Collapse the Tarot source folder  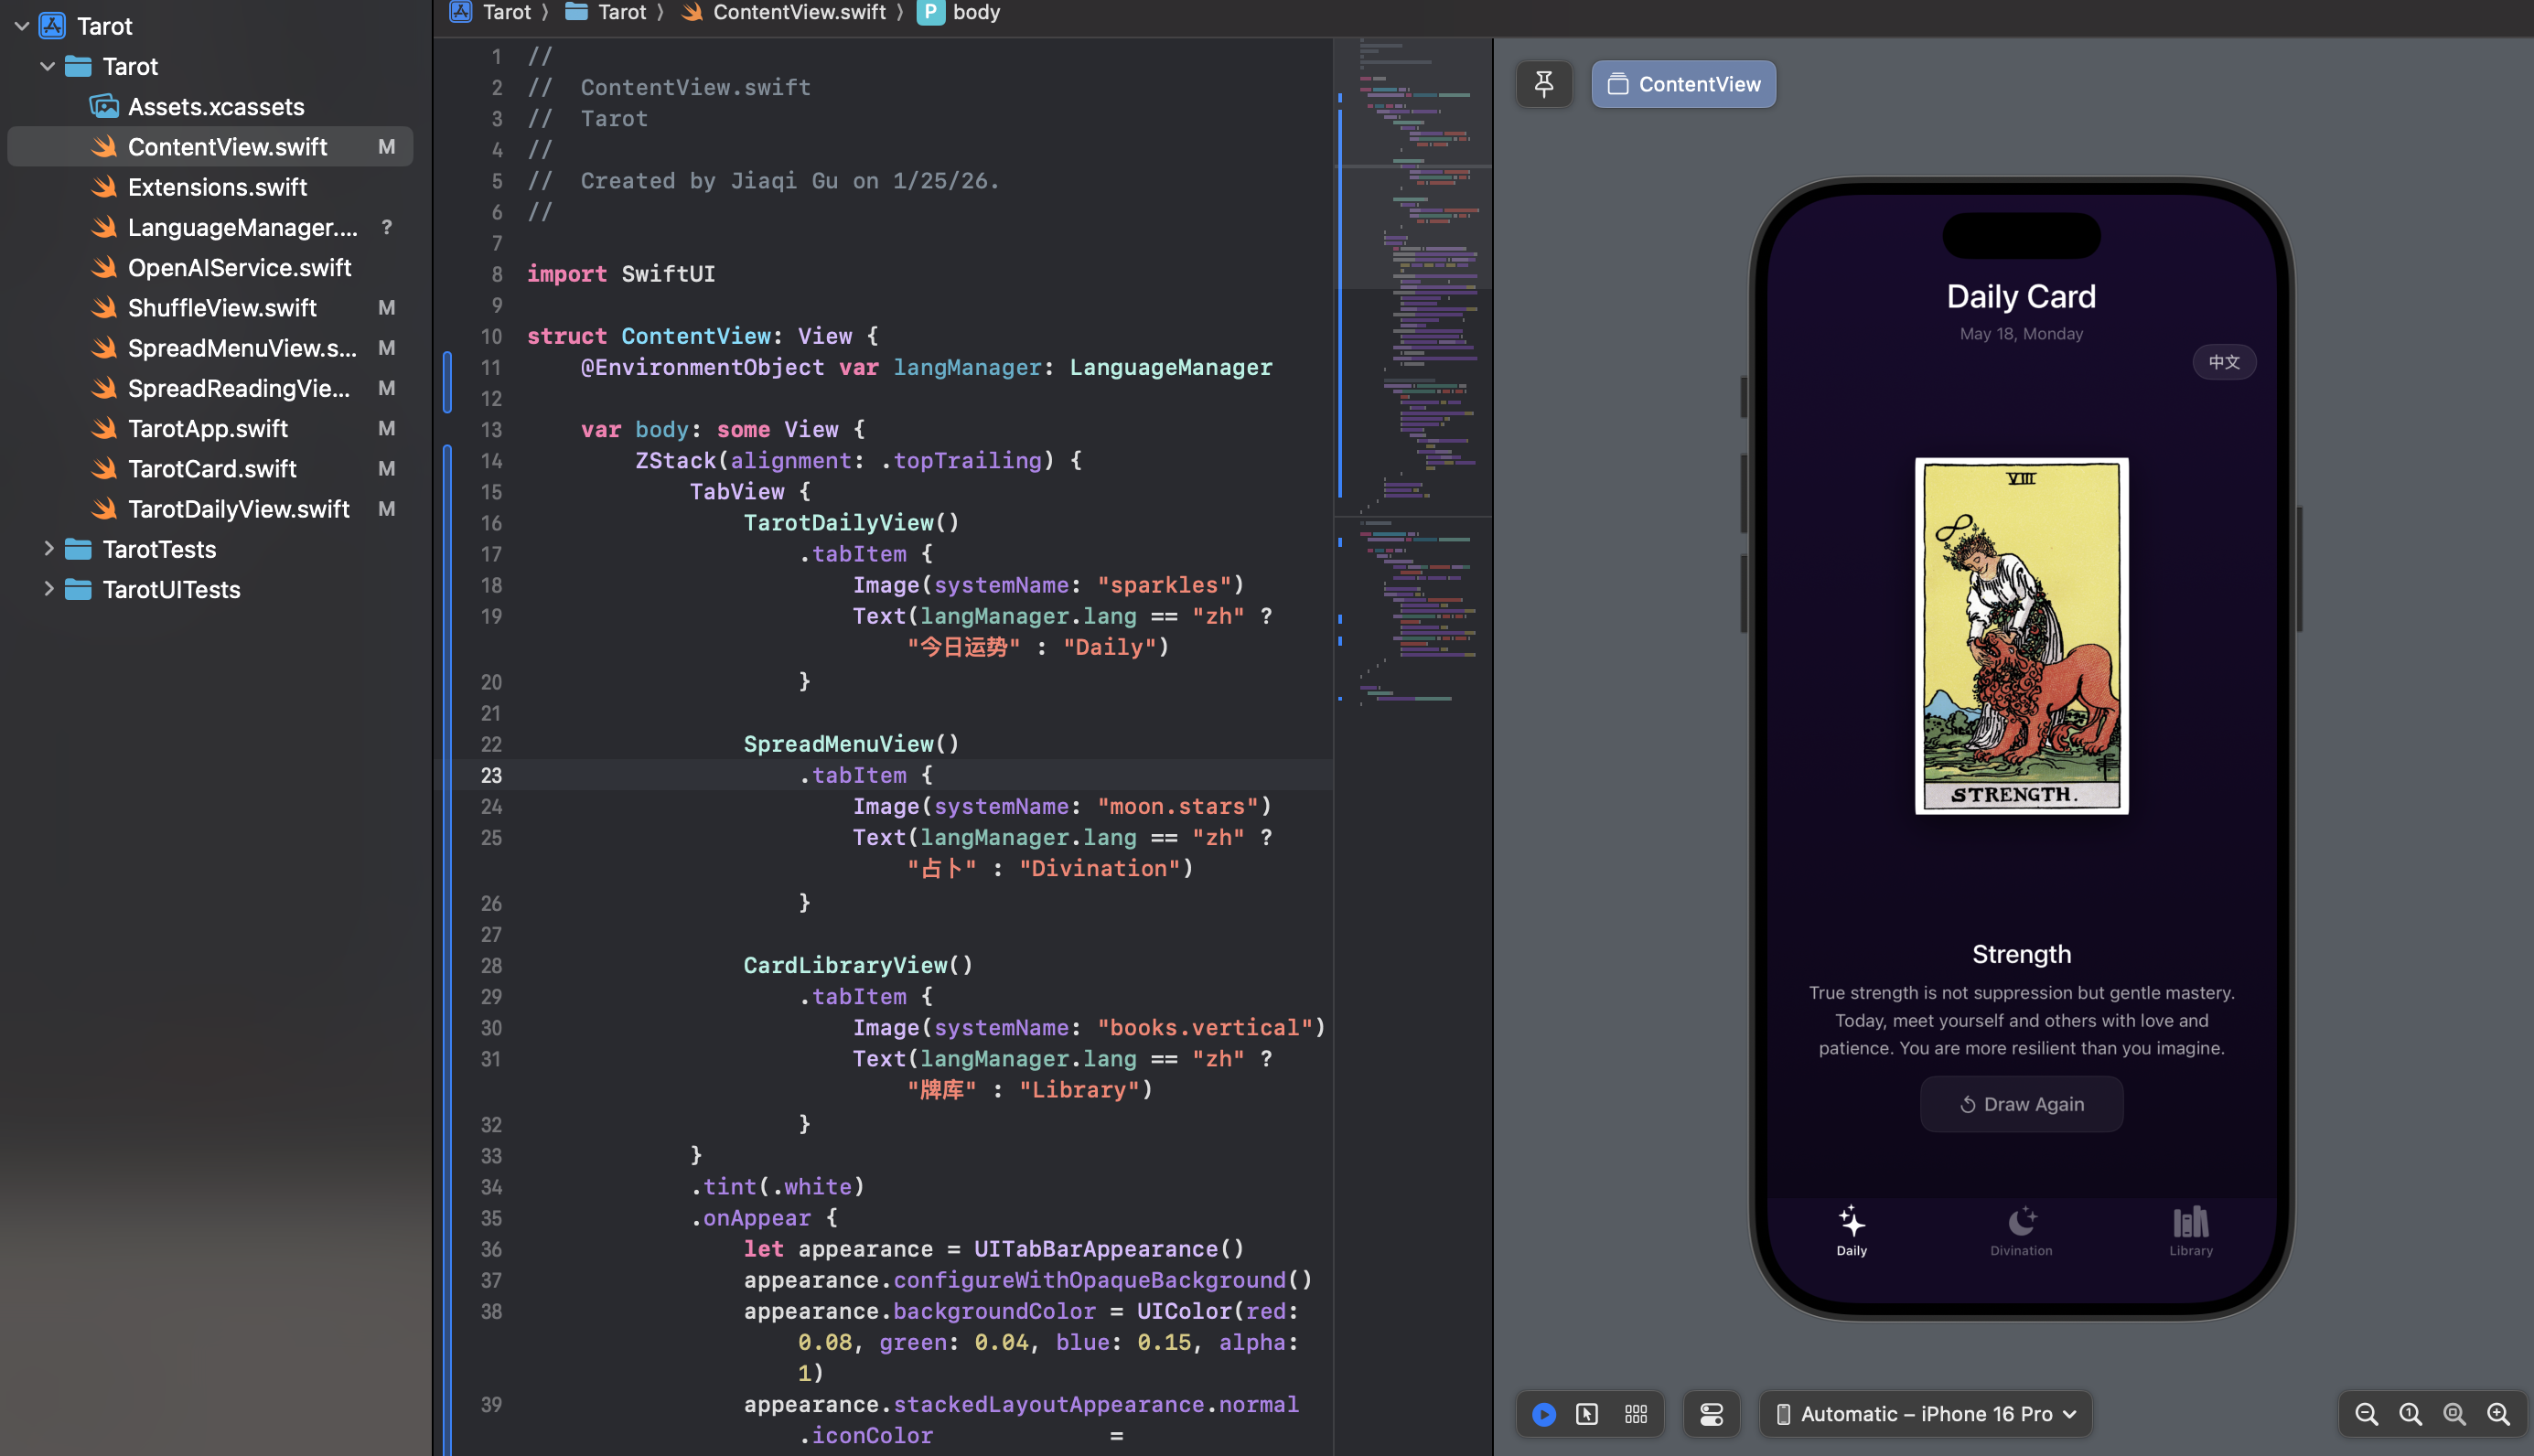pos(47,66)
